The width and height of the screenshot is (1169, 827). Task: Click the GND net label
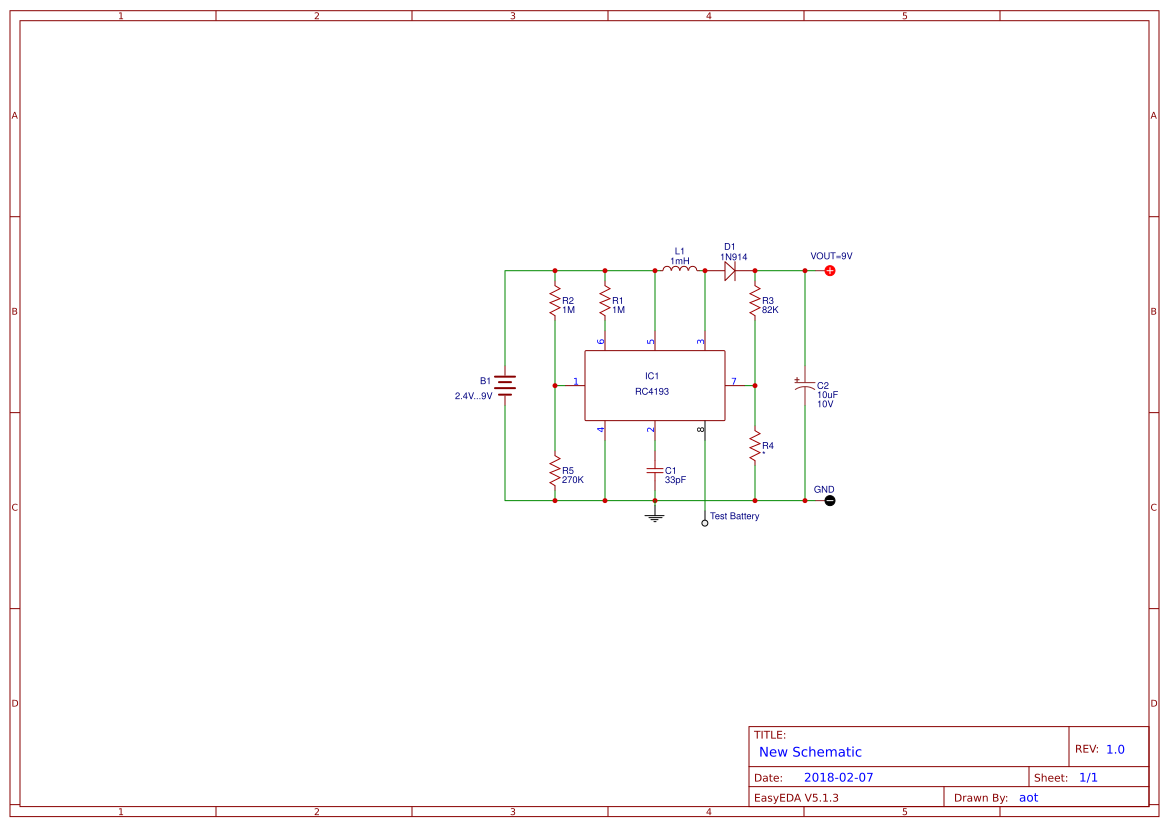point(824,489)
